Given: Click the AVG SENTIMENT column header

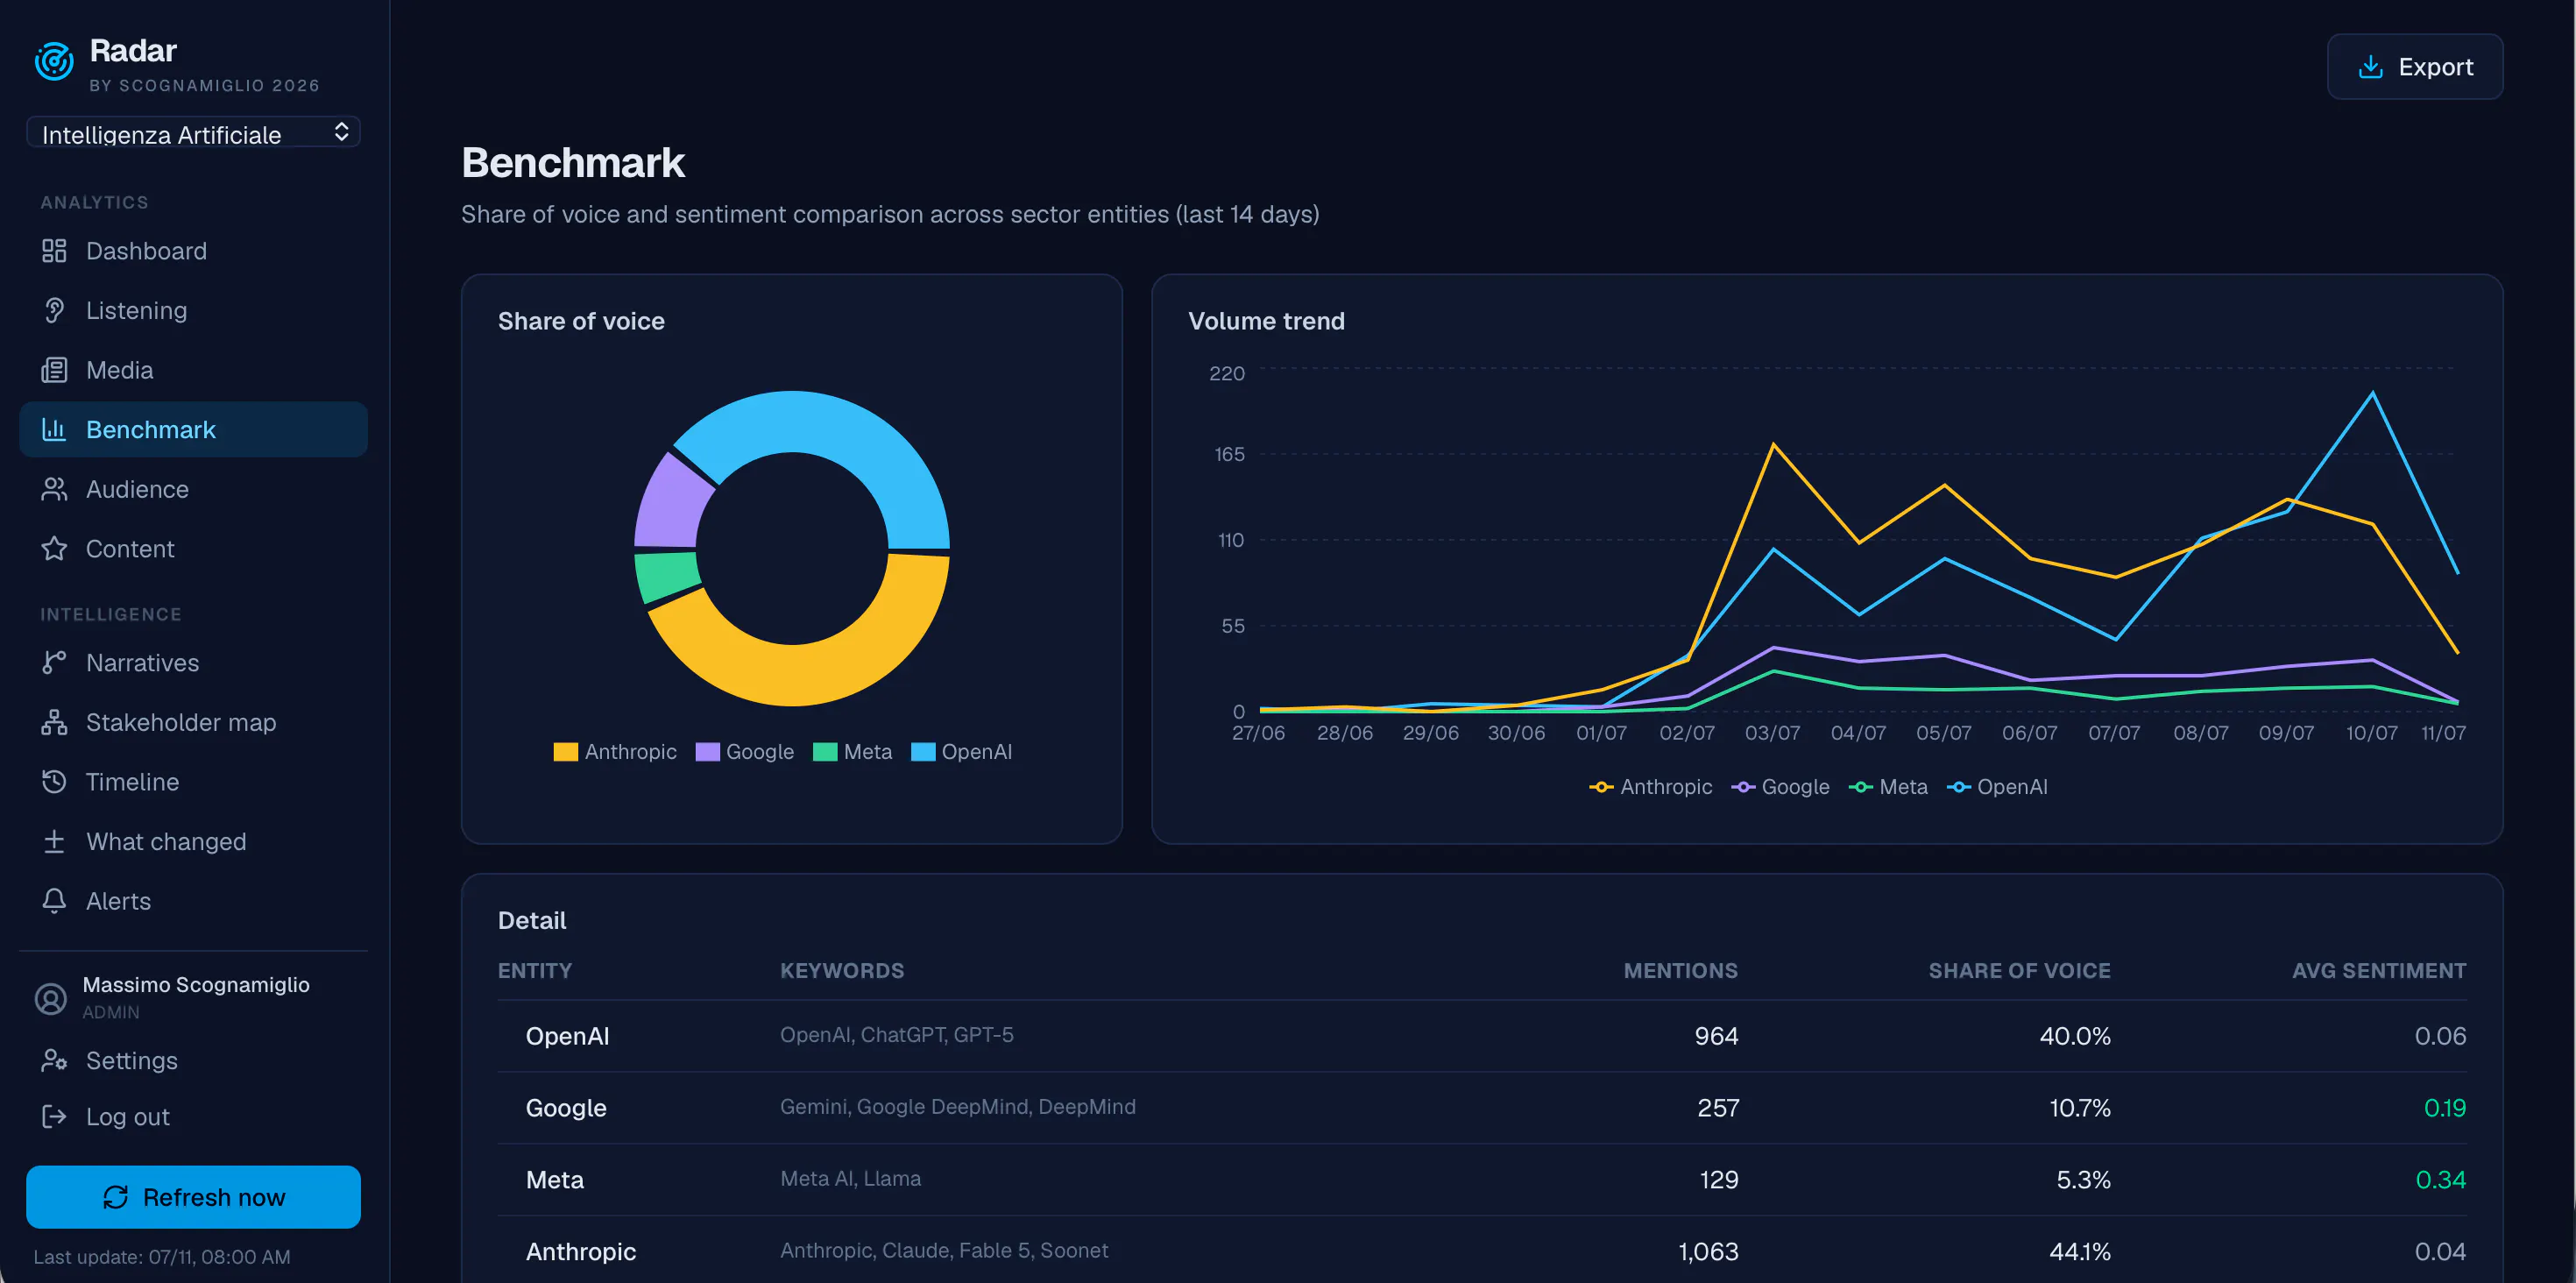Looking at the screenshot, I should [2379, 971].
